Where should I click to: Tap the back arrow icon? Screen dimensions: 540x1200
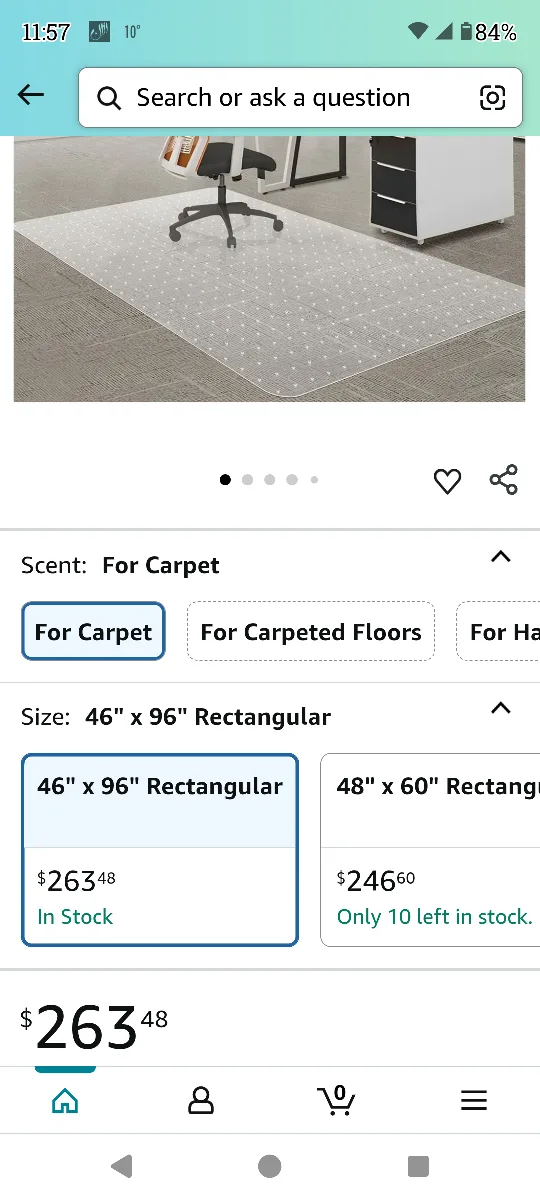click(x=31, y=96)
